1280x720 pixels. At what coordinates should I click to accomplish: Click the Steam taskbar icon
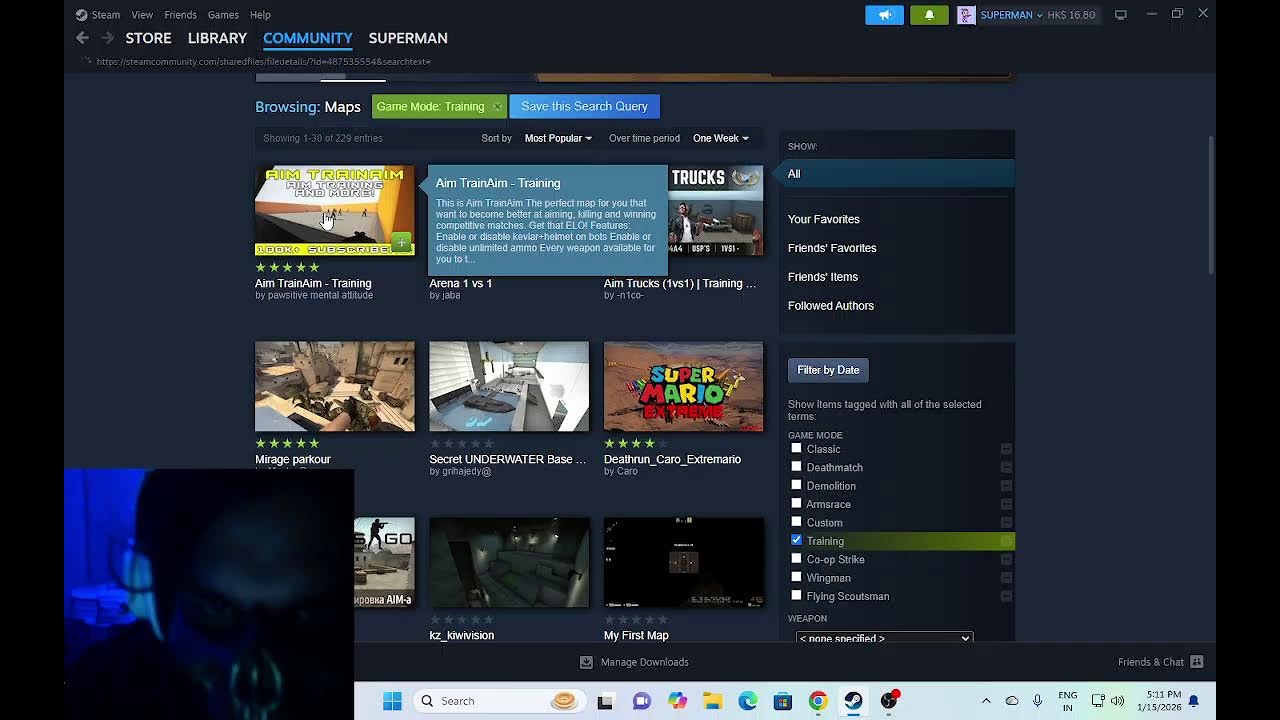click(853, 701)
